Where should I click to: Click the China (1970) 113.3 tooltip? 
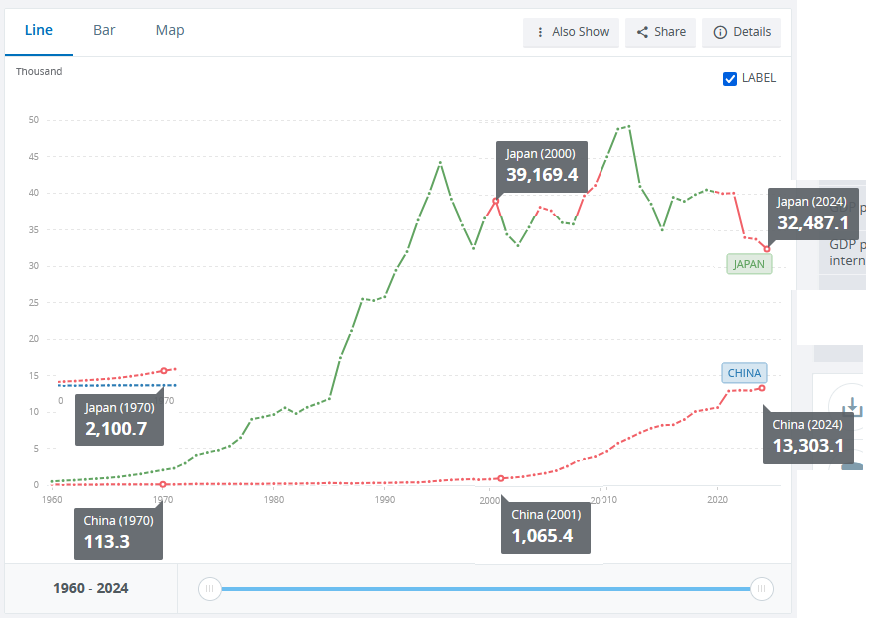[x=118, y=532]
